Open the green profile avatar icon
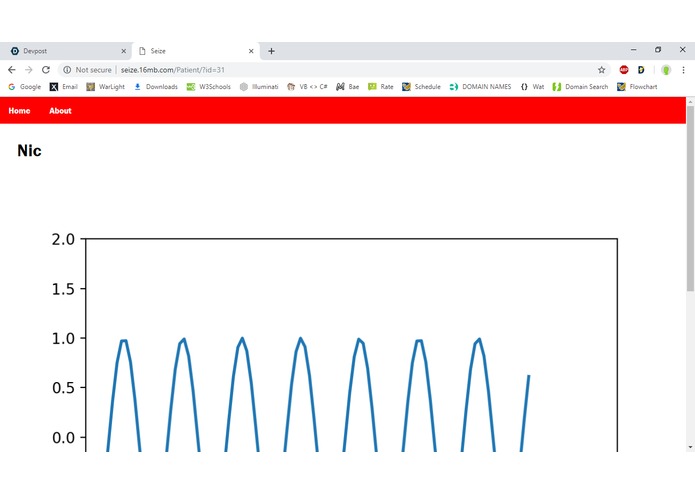695x494 pixels. (666, 70)
